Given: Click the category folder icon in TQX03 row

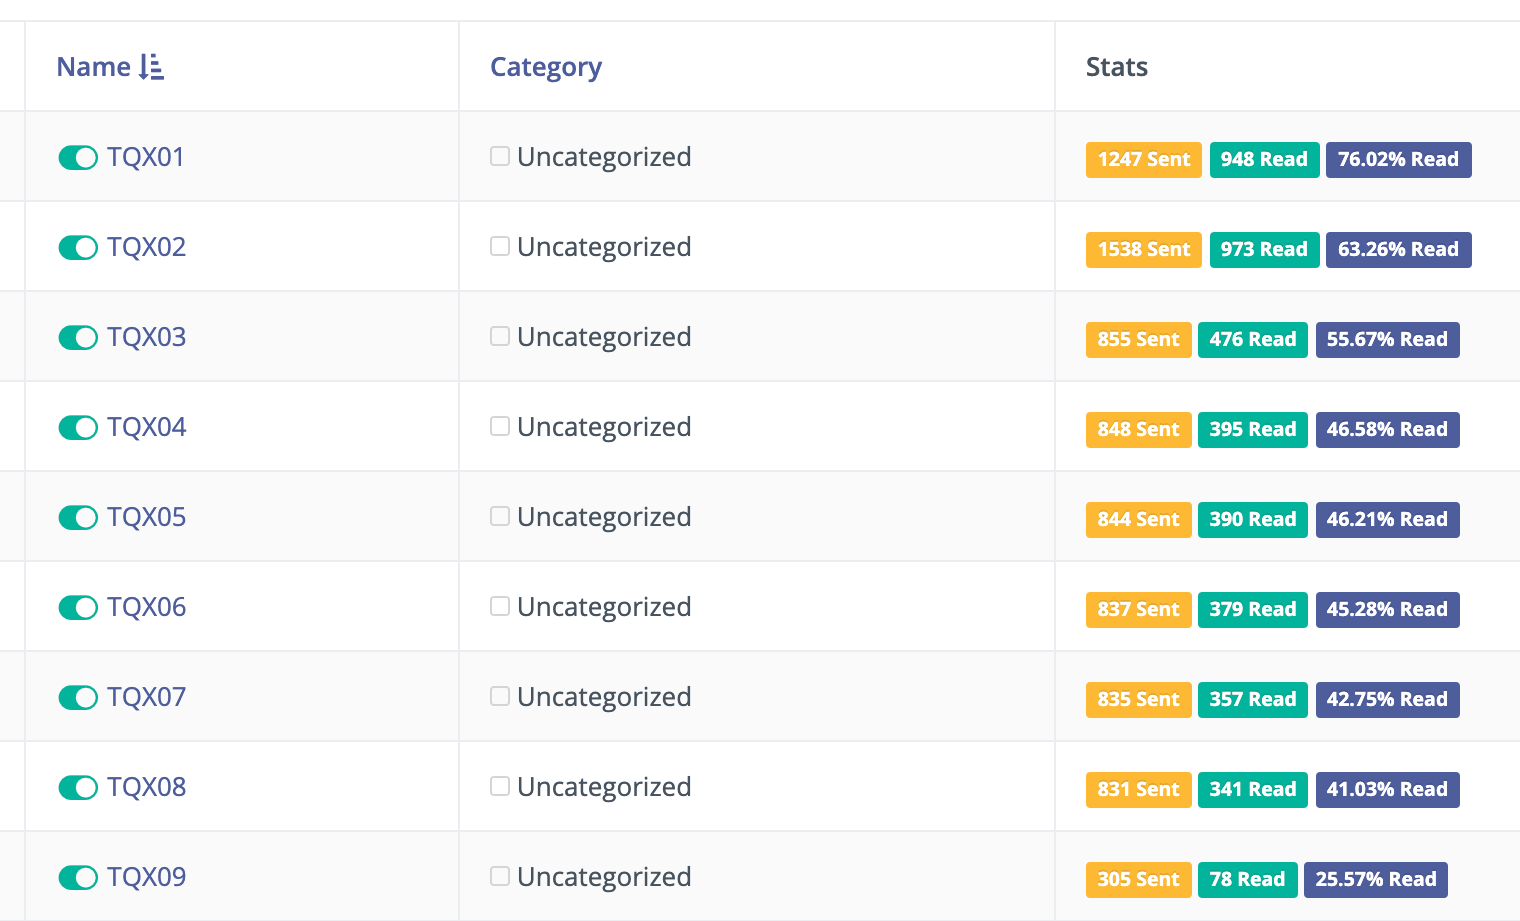Looking at the screenshot, I should (500, 336).
